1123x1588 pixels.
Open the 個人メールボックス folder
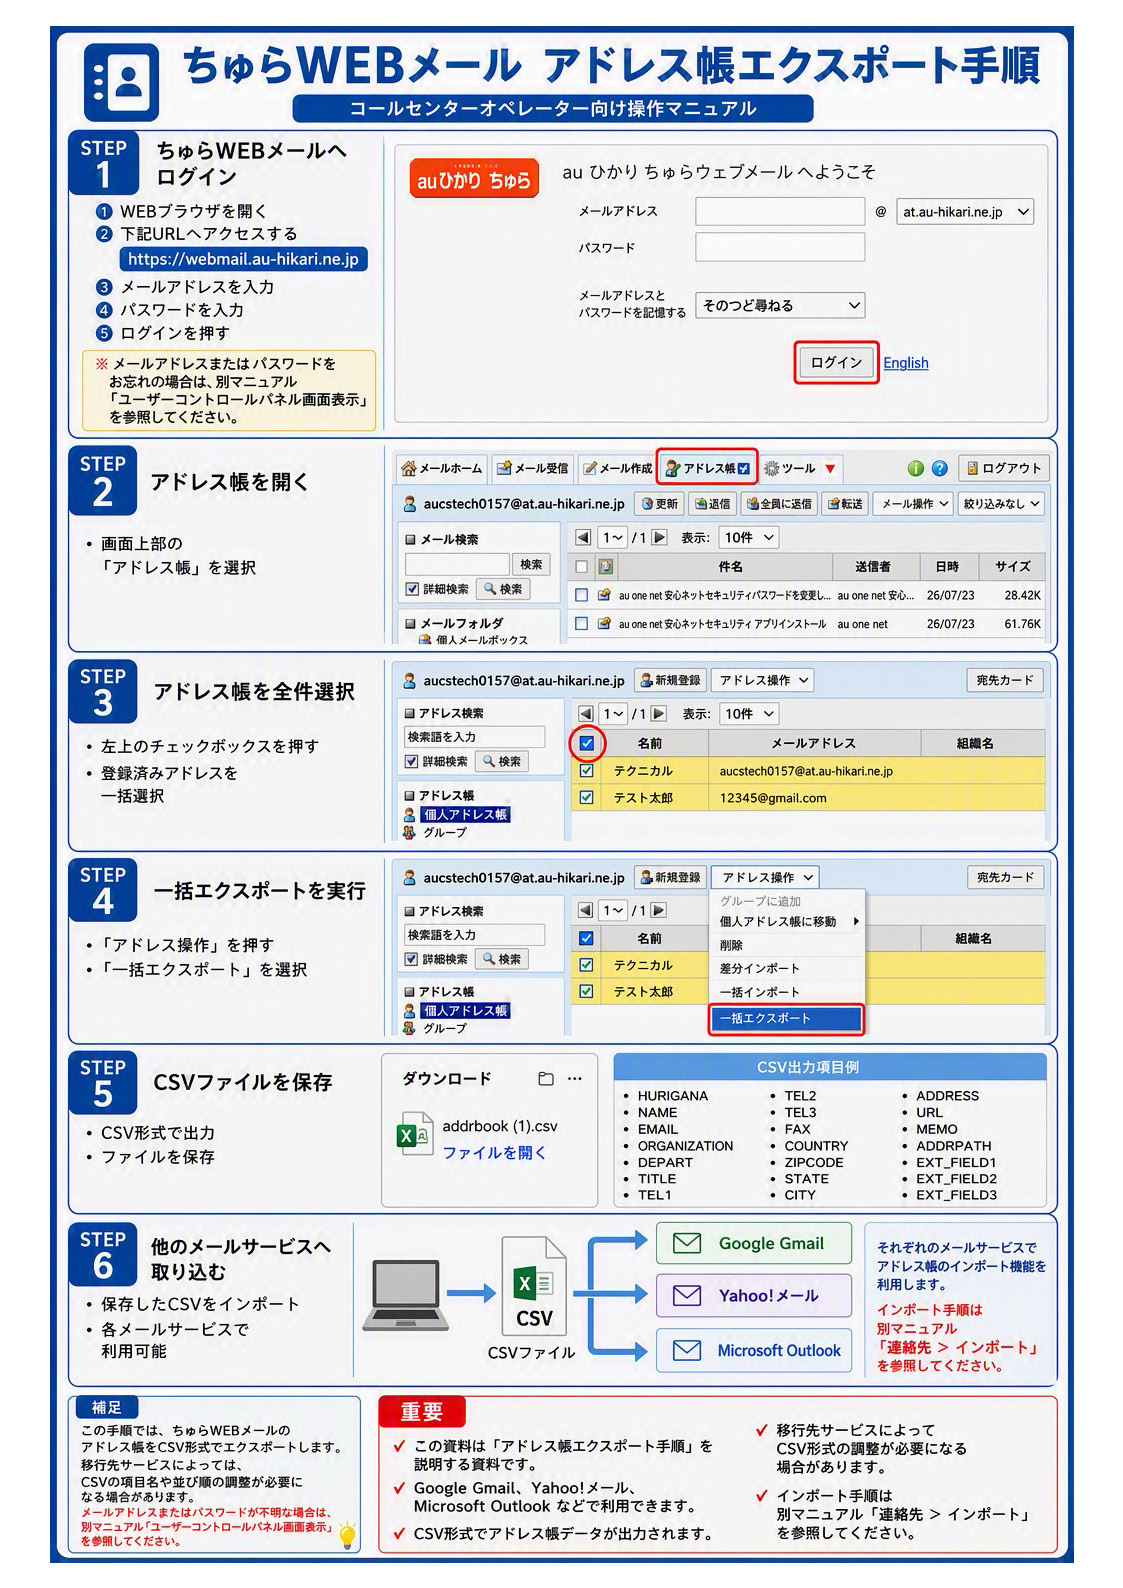point(473,640)
